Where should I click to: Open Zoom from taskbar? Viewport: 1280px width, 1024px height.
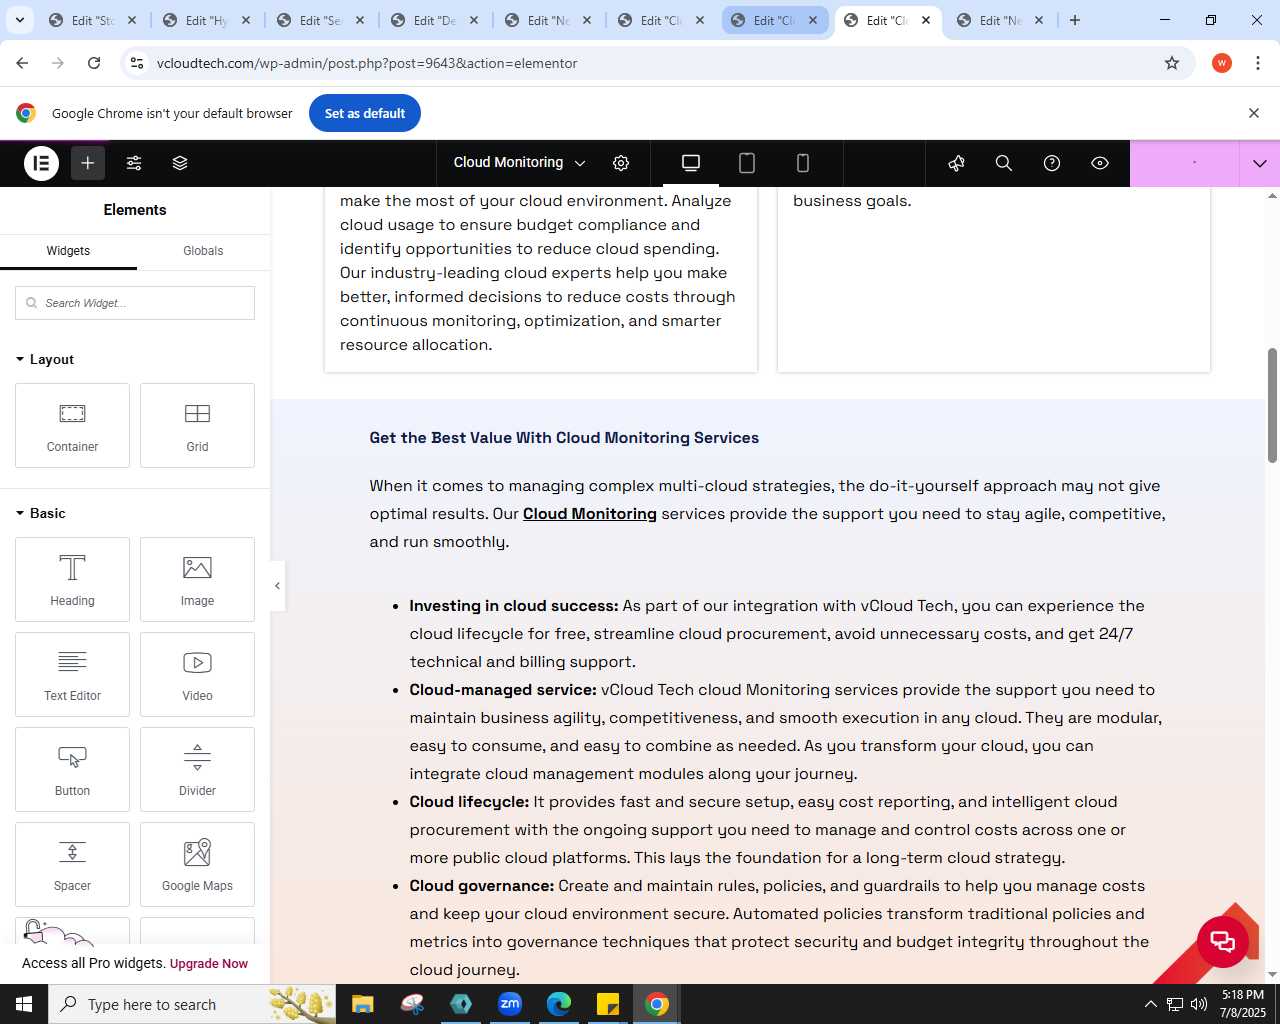pyautogui.click(x=510, y=1004)
